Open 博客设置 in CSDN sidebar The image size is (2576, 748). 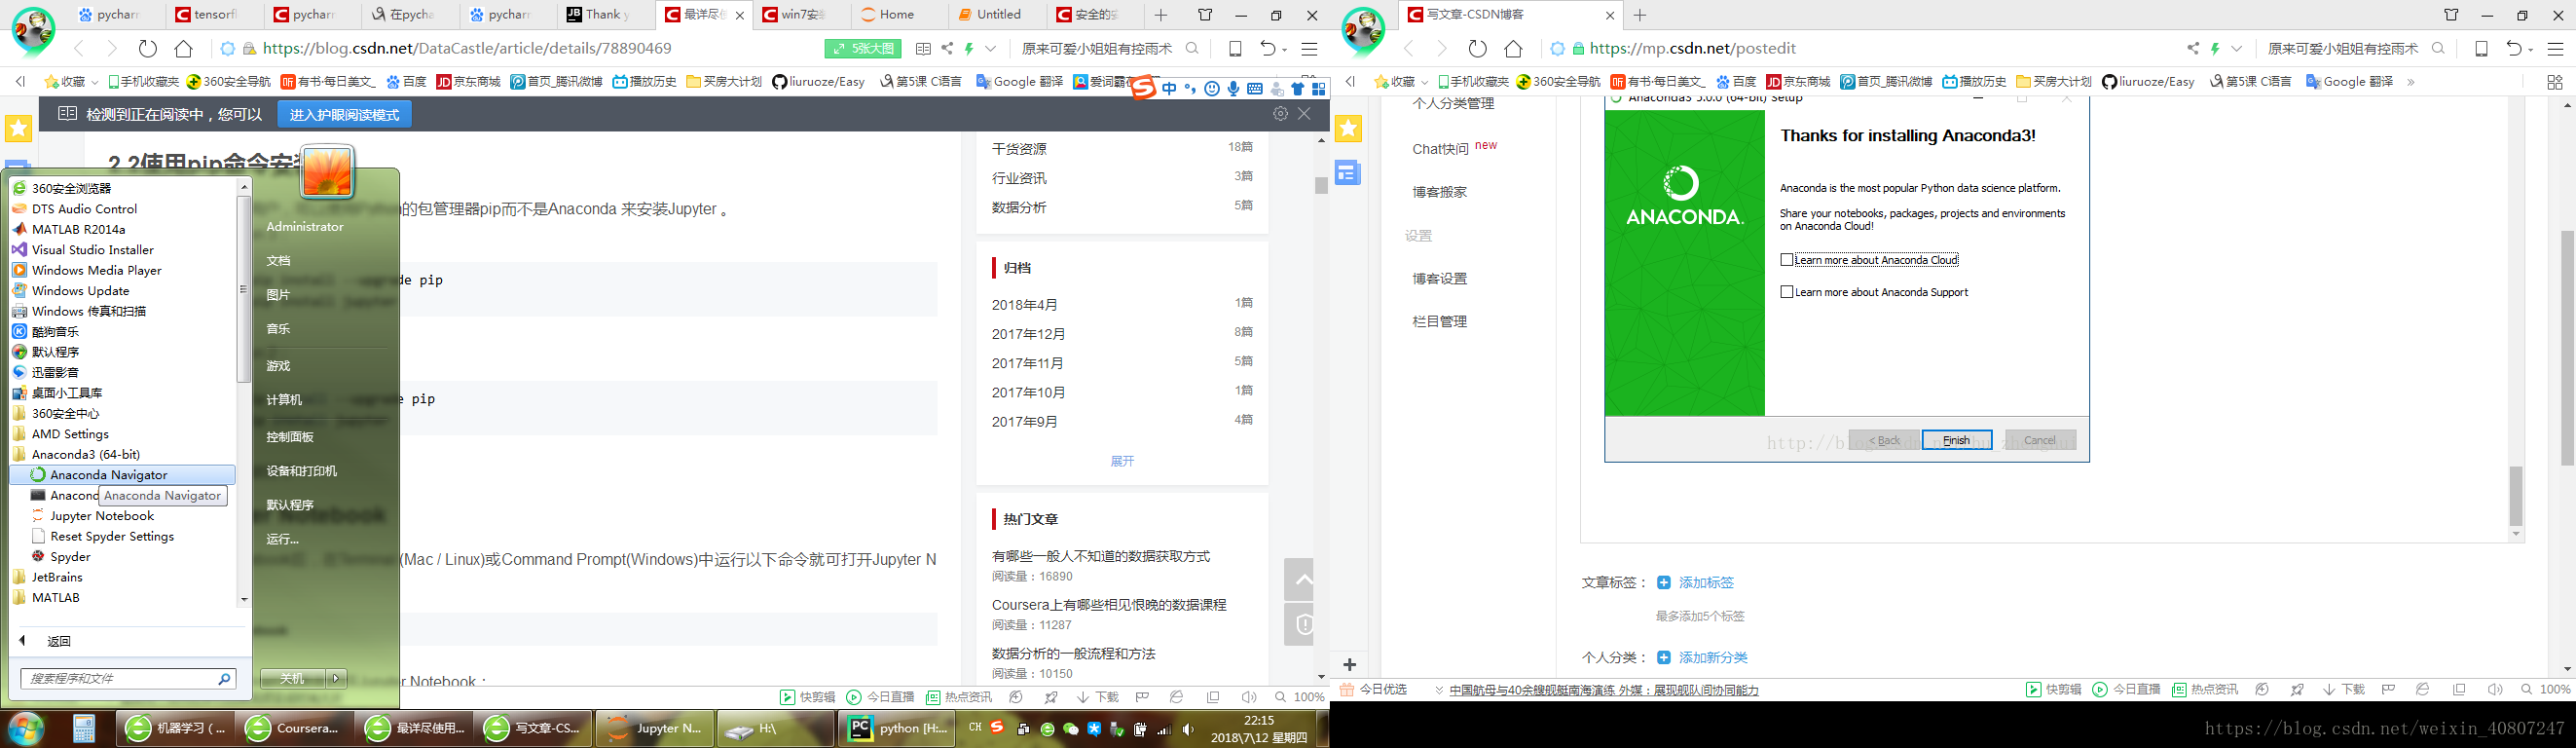(x=1440, y=279)
